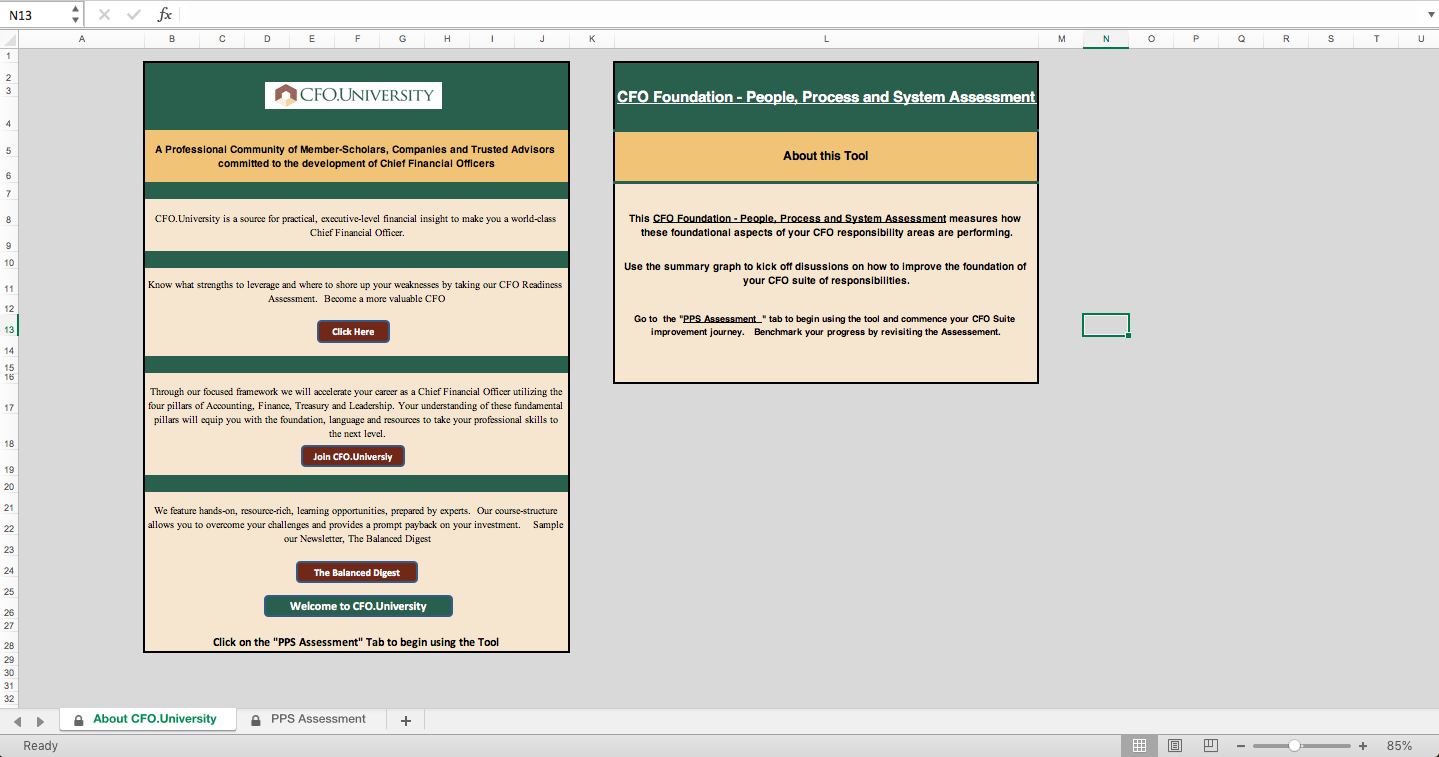Click the brown Click Here button
Image resolution: width=1439 pixels, height=757 pixels.
(353, 332)
